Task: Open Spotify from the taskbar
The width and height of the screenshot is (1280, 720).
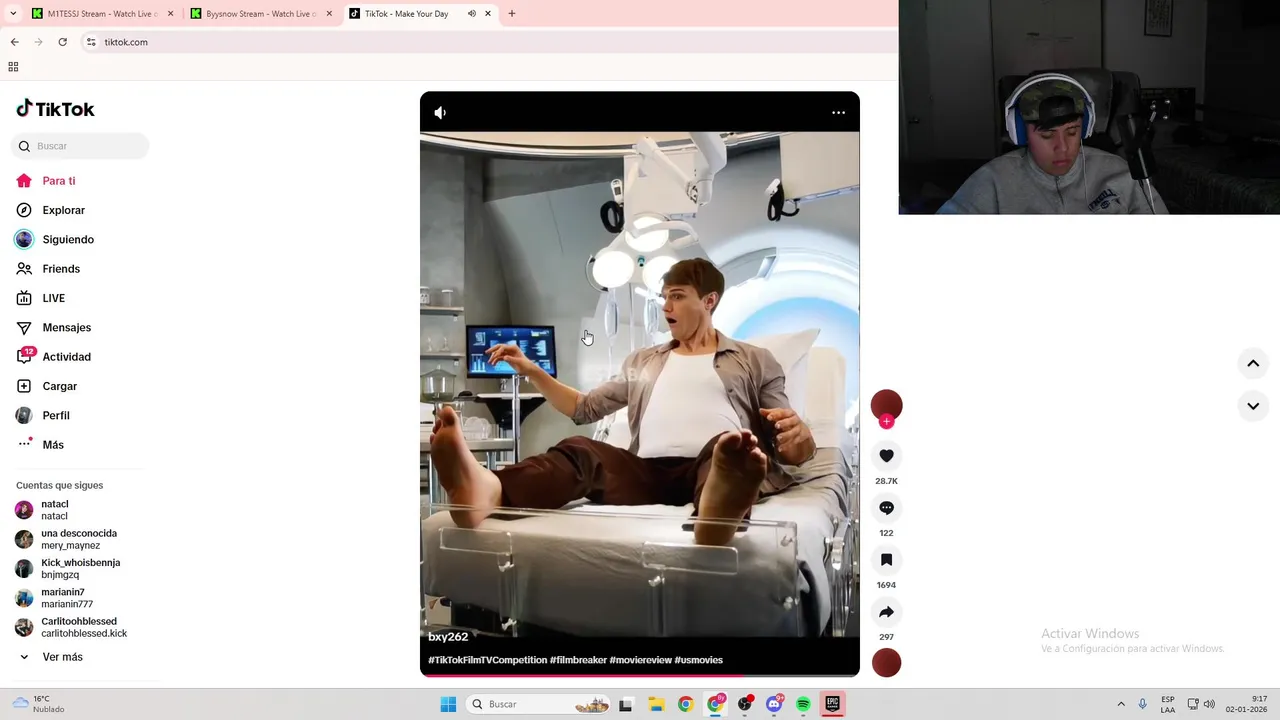Action: pos(803,704)
